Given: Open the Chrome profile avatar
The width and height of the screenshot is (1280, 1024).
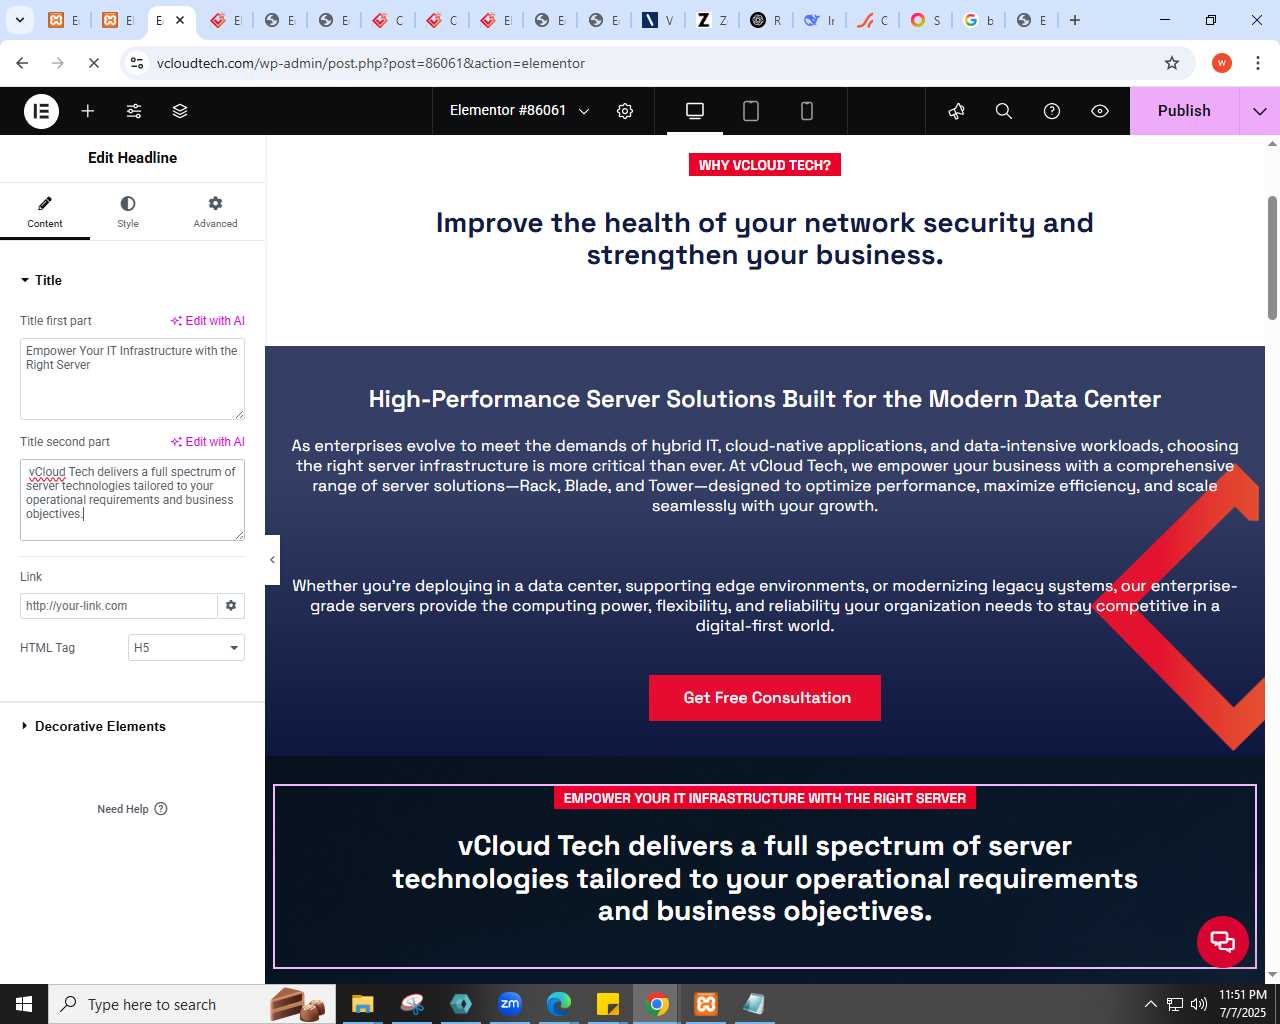Looking at the screenshot, I should click(1221, 63).
